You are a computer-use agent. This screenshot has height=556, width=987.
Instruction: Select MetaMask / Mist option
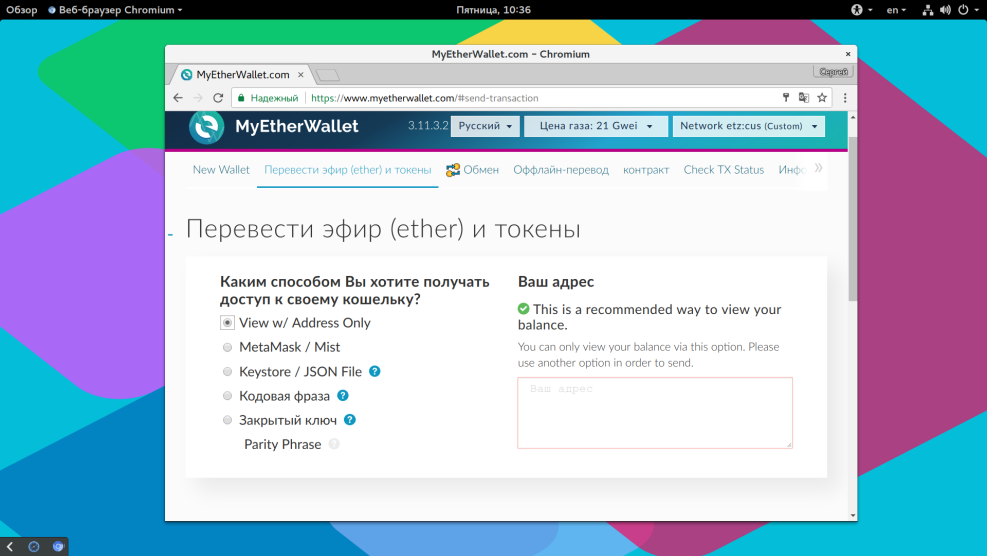coord(227,347)
